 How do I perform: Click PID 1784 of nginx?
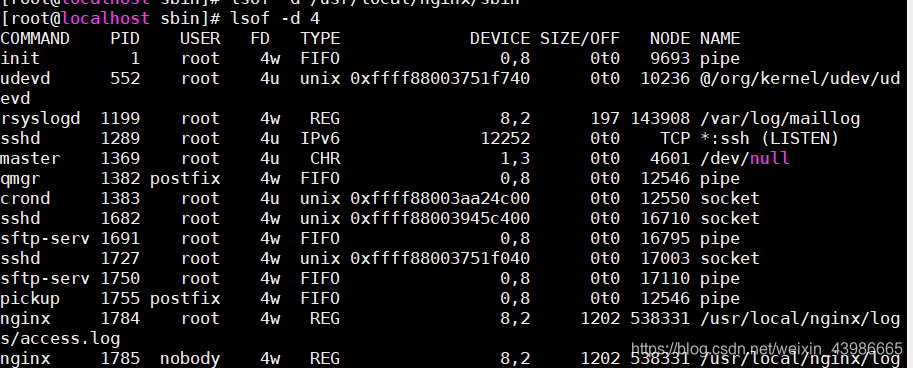[121, 319]
